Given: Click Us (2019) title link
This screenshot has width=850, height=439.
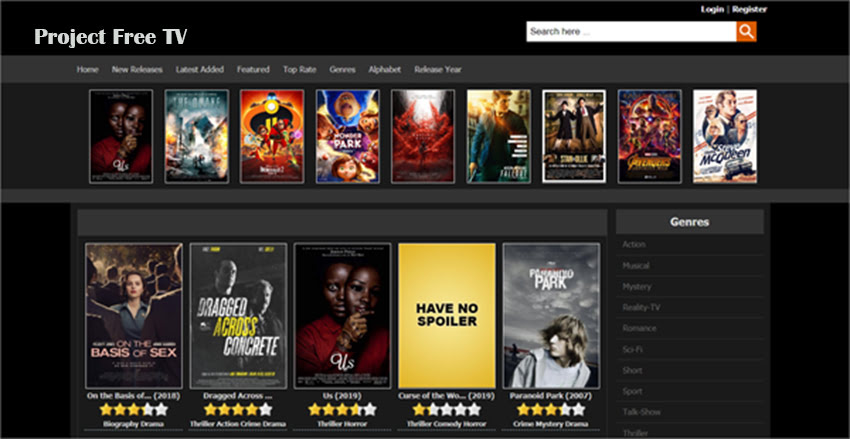Looking at the screenshot, I should tap(342, 396).
